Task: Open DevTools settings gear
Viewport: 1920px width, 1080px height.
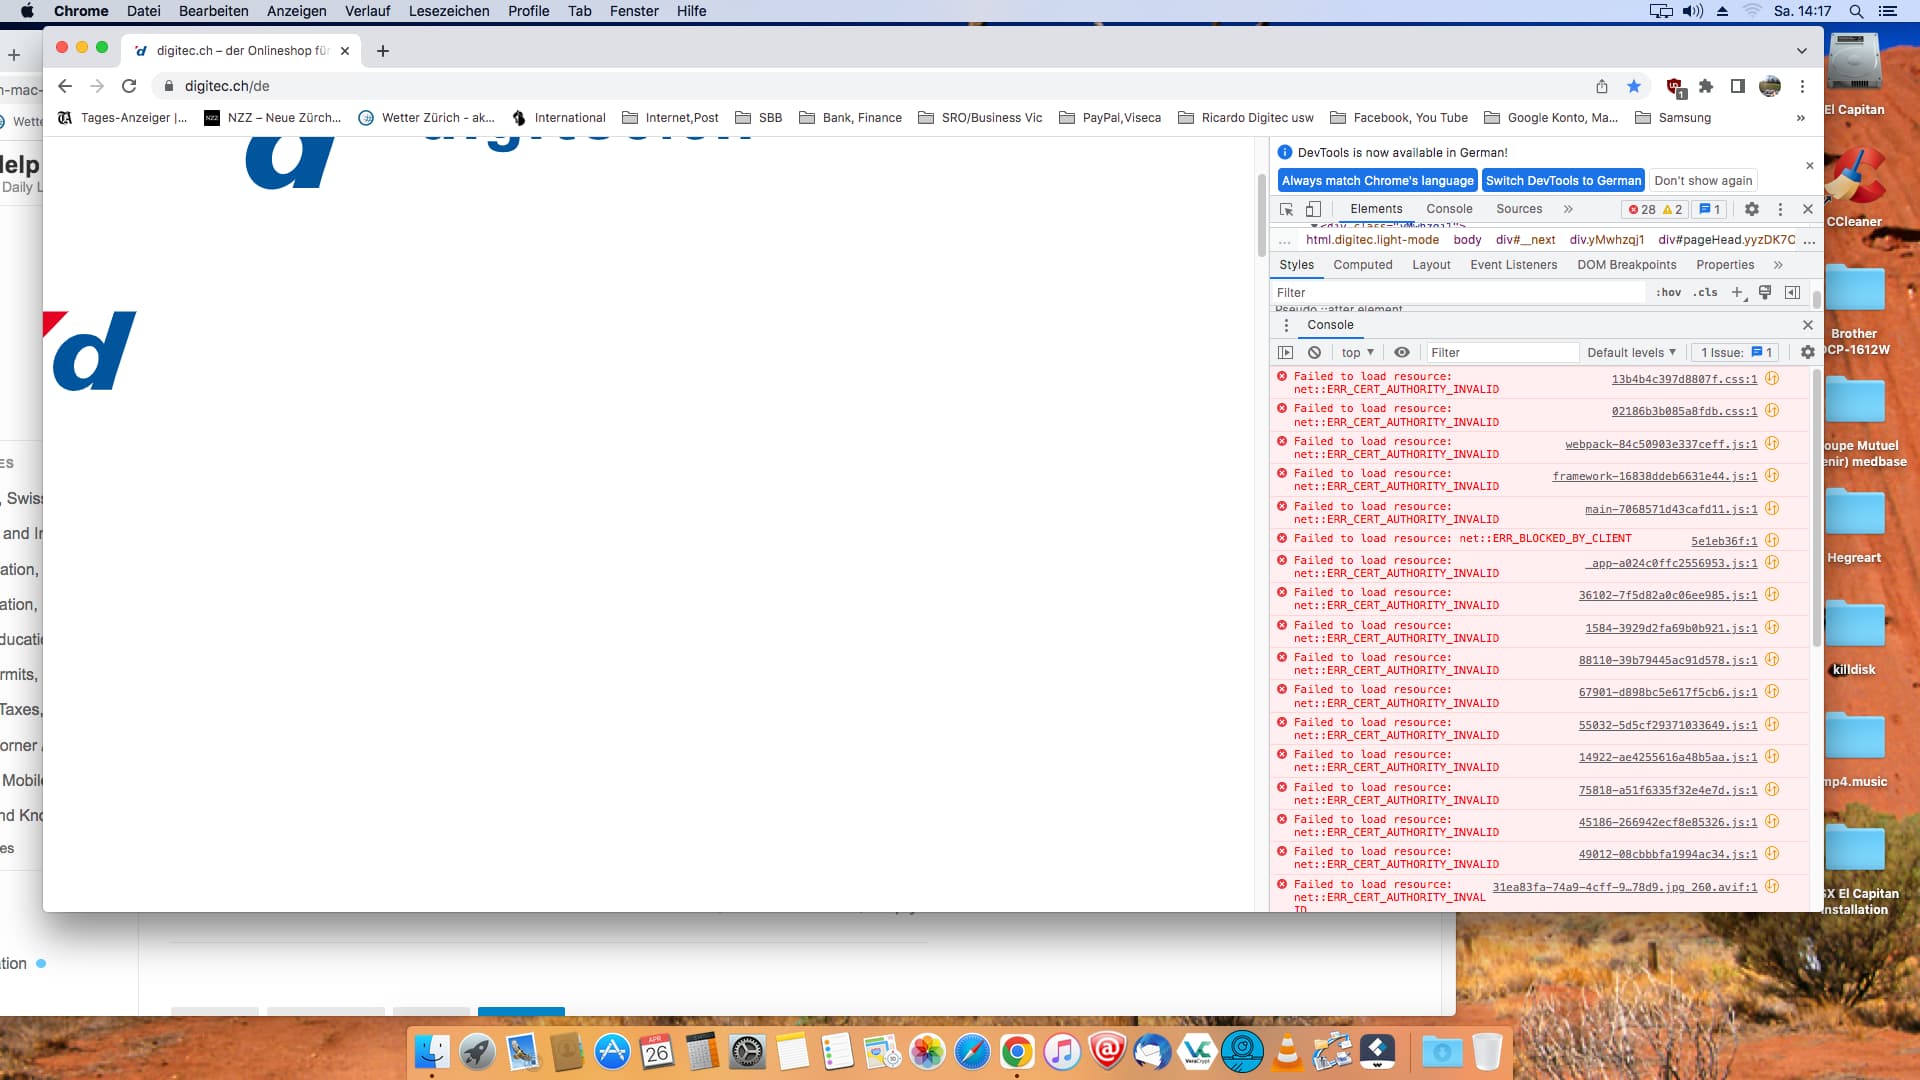Action: (x=1752, y=209)
